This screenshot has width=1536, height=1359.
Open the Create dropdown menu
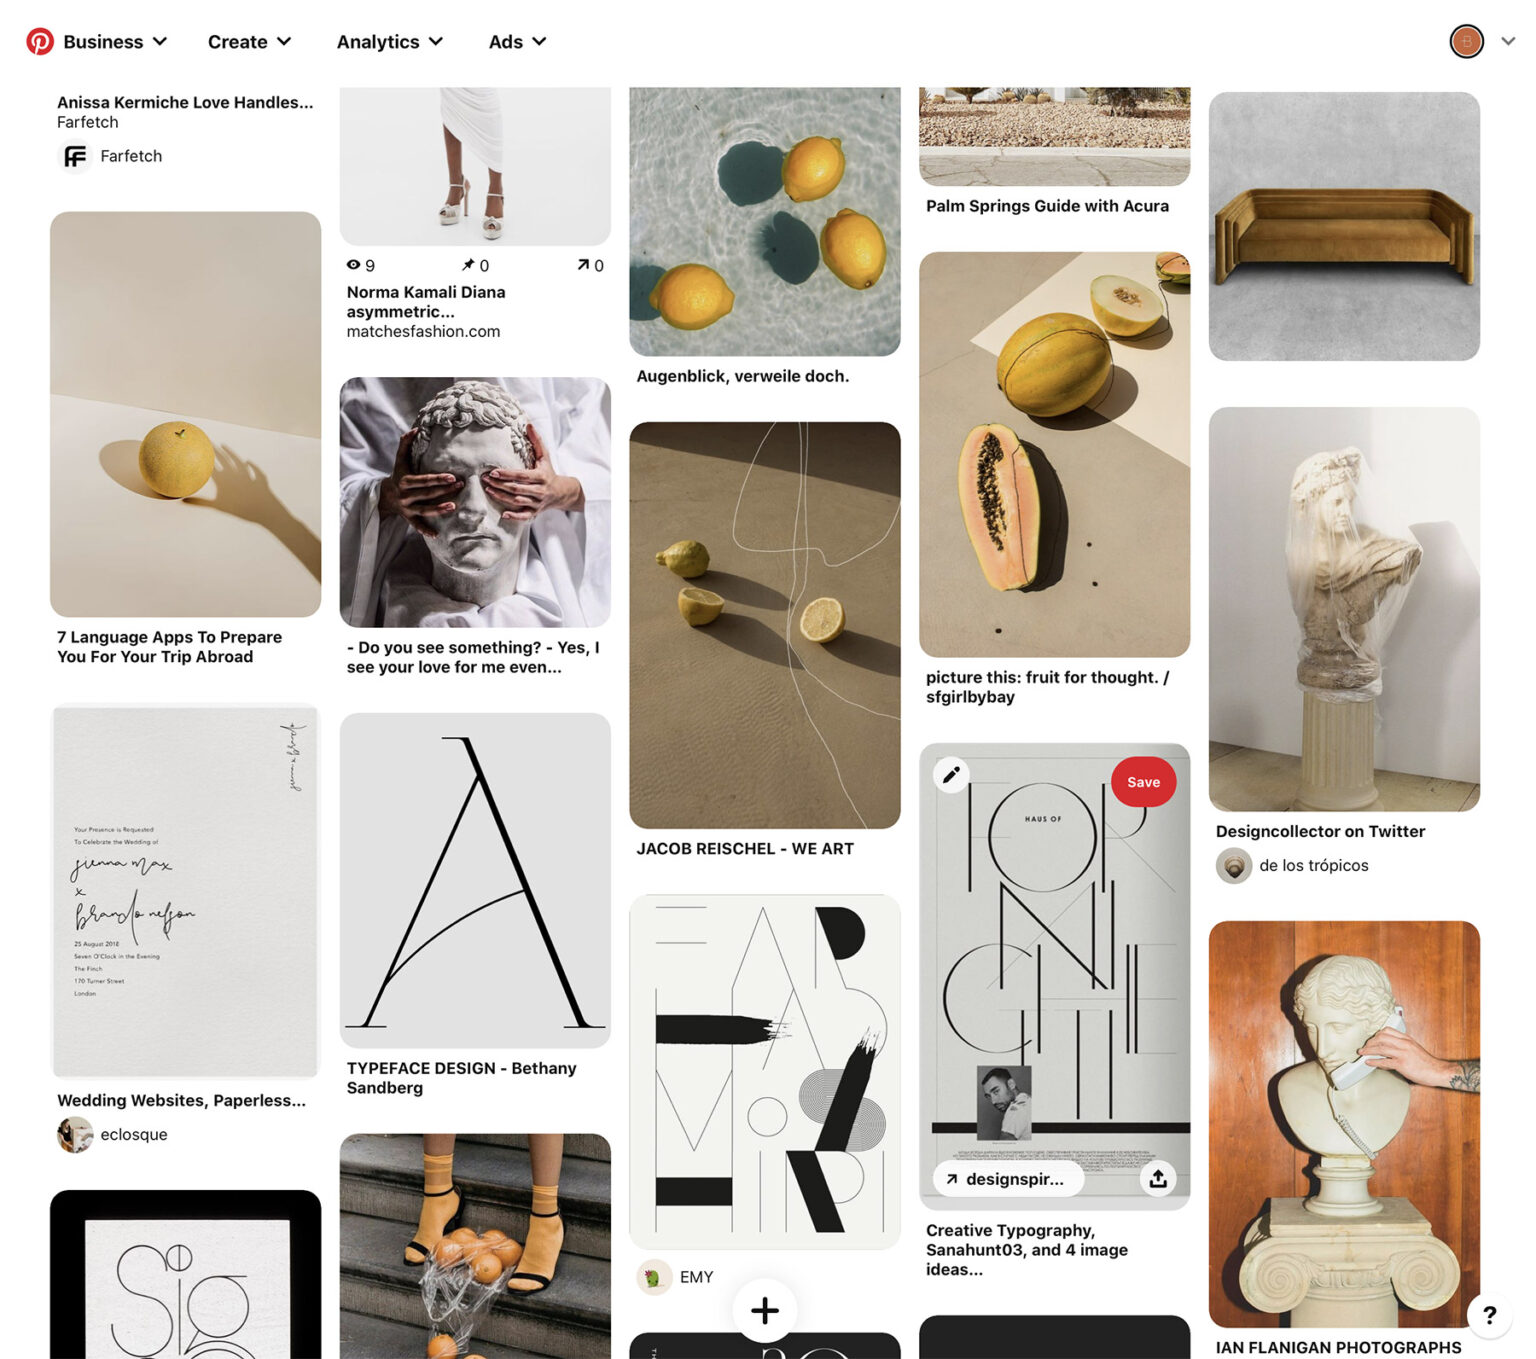pyautogui.click(x=249, y=41)
